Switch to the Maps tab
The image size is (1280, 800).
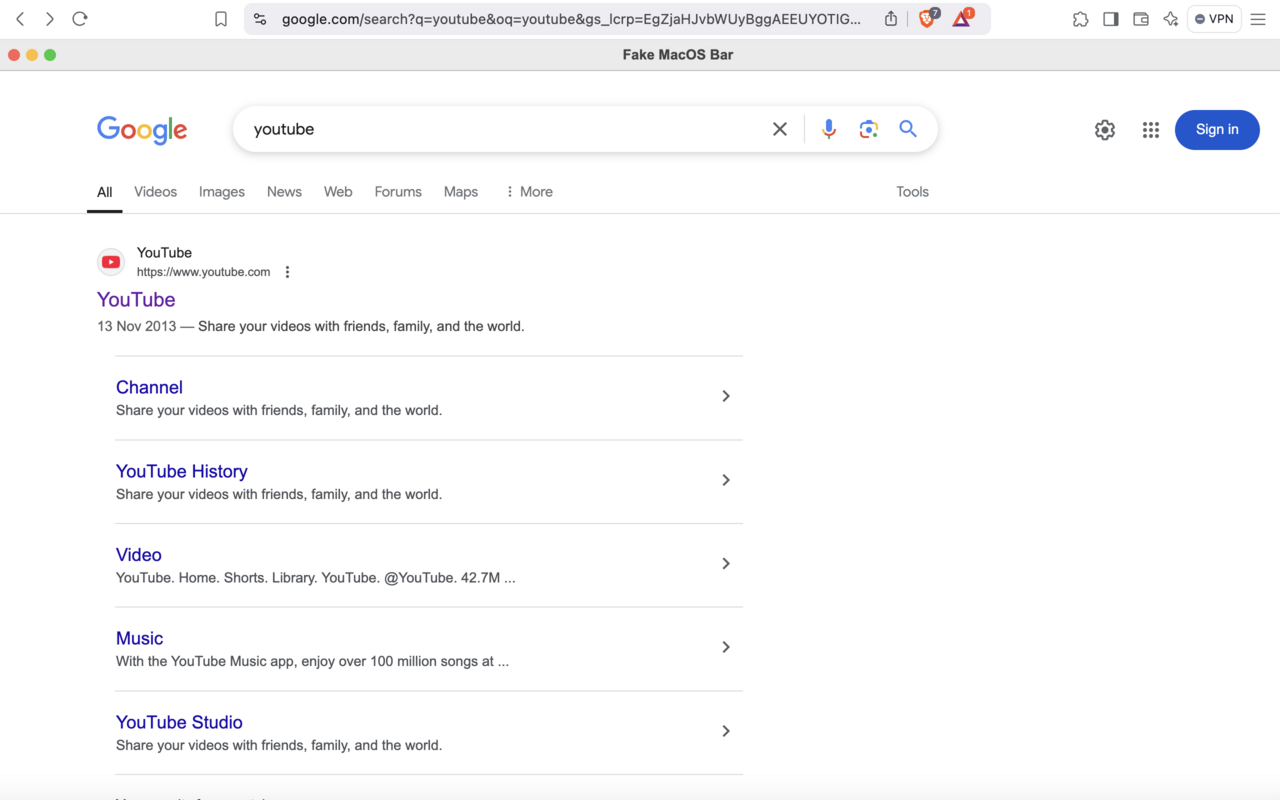pos(461,192)
